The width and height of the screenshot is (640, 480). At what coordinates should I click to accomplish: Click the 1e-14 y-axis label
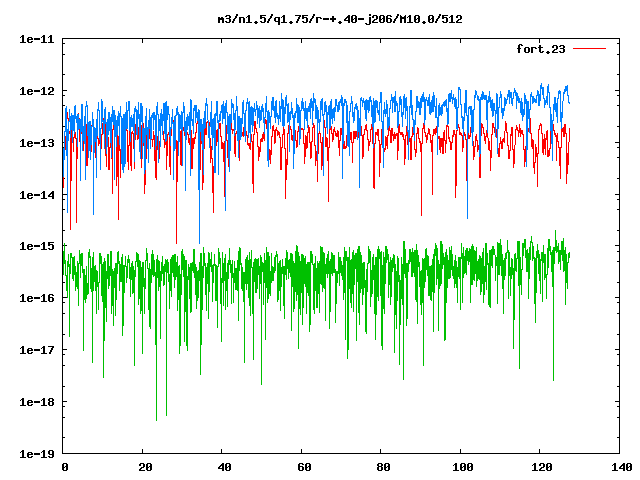click(37, 195)
